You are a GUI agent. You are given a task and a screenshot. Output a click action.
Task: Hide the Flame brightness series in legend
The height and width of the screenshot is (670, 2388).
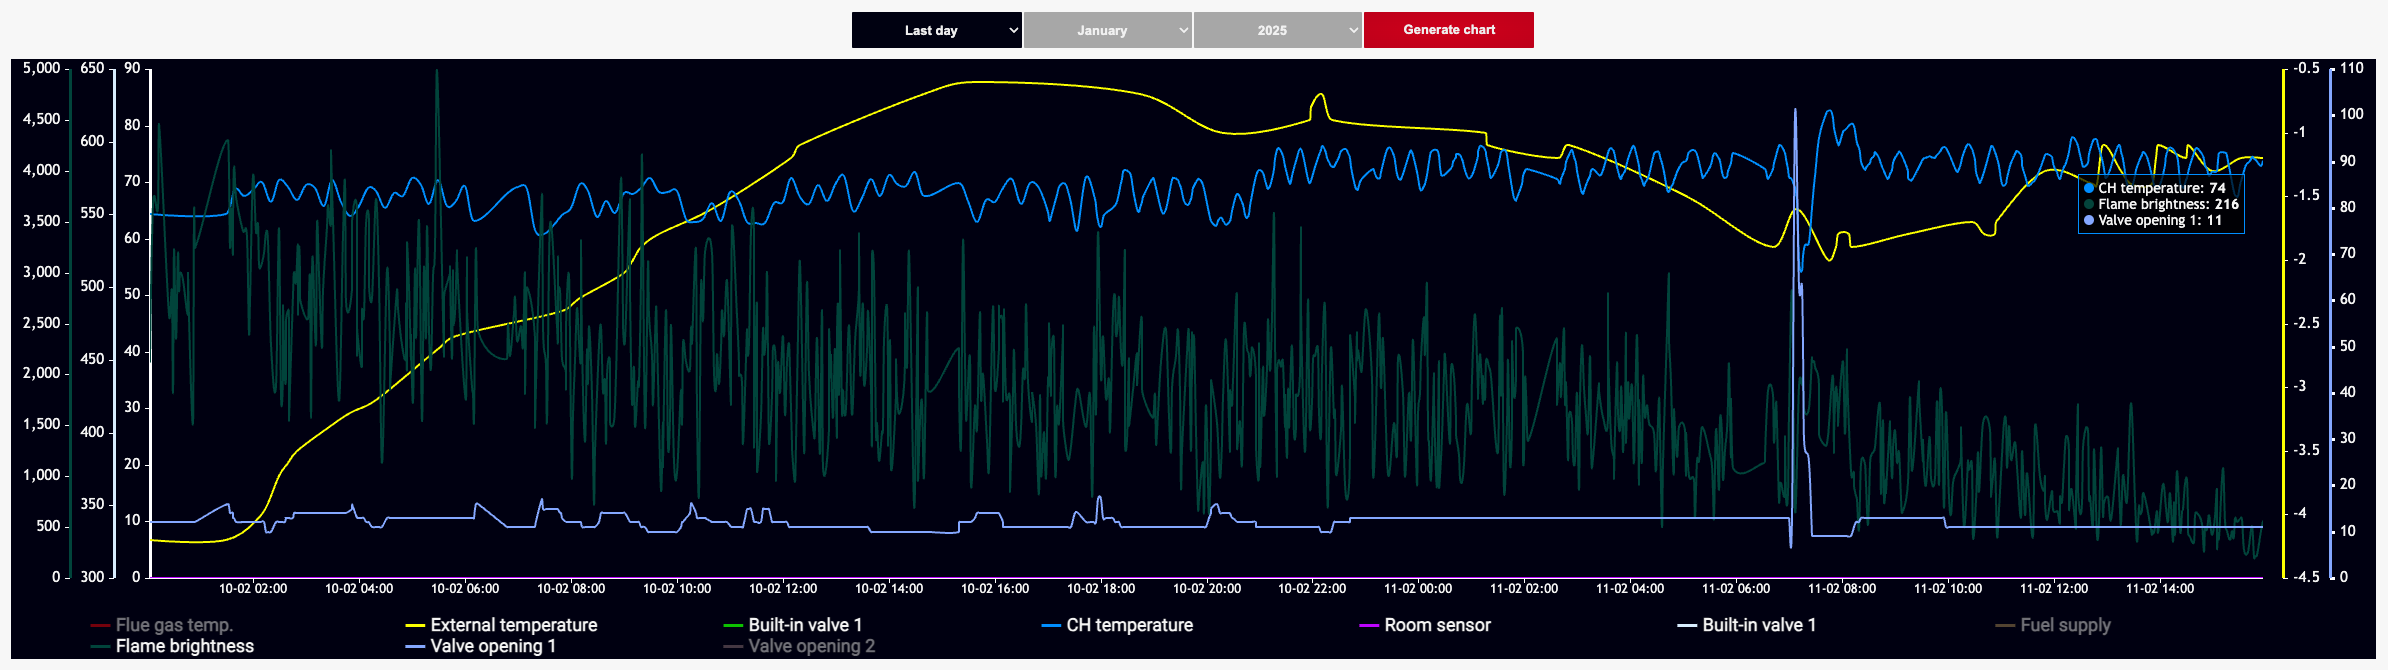(x=184, y=646)
